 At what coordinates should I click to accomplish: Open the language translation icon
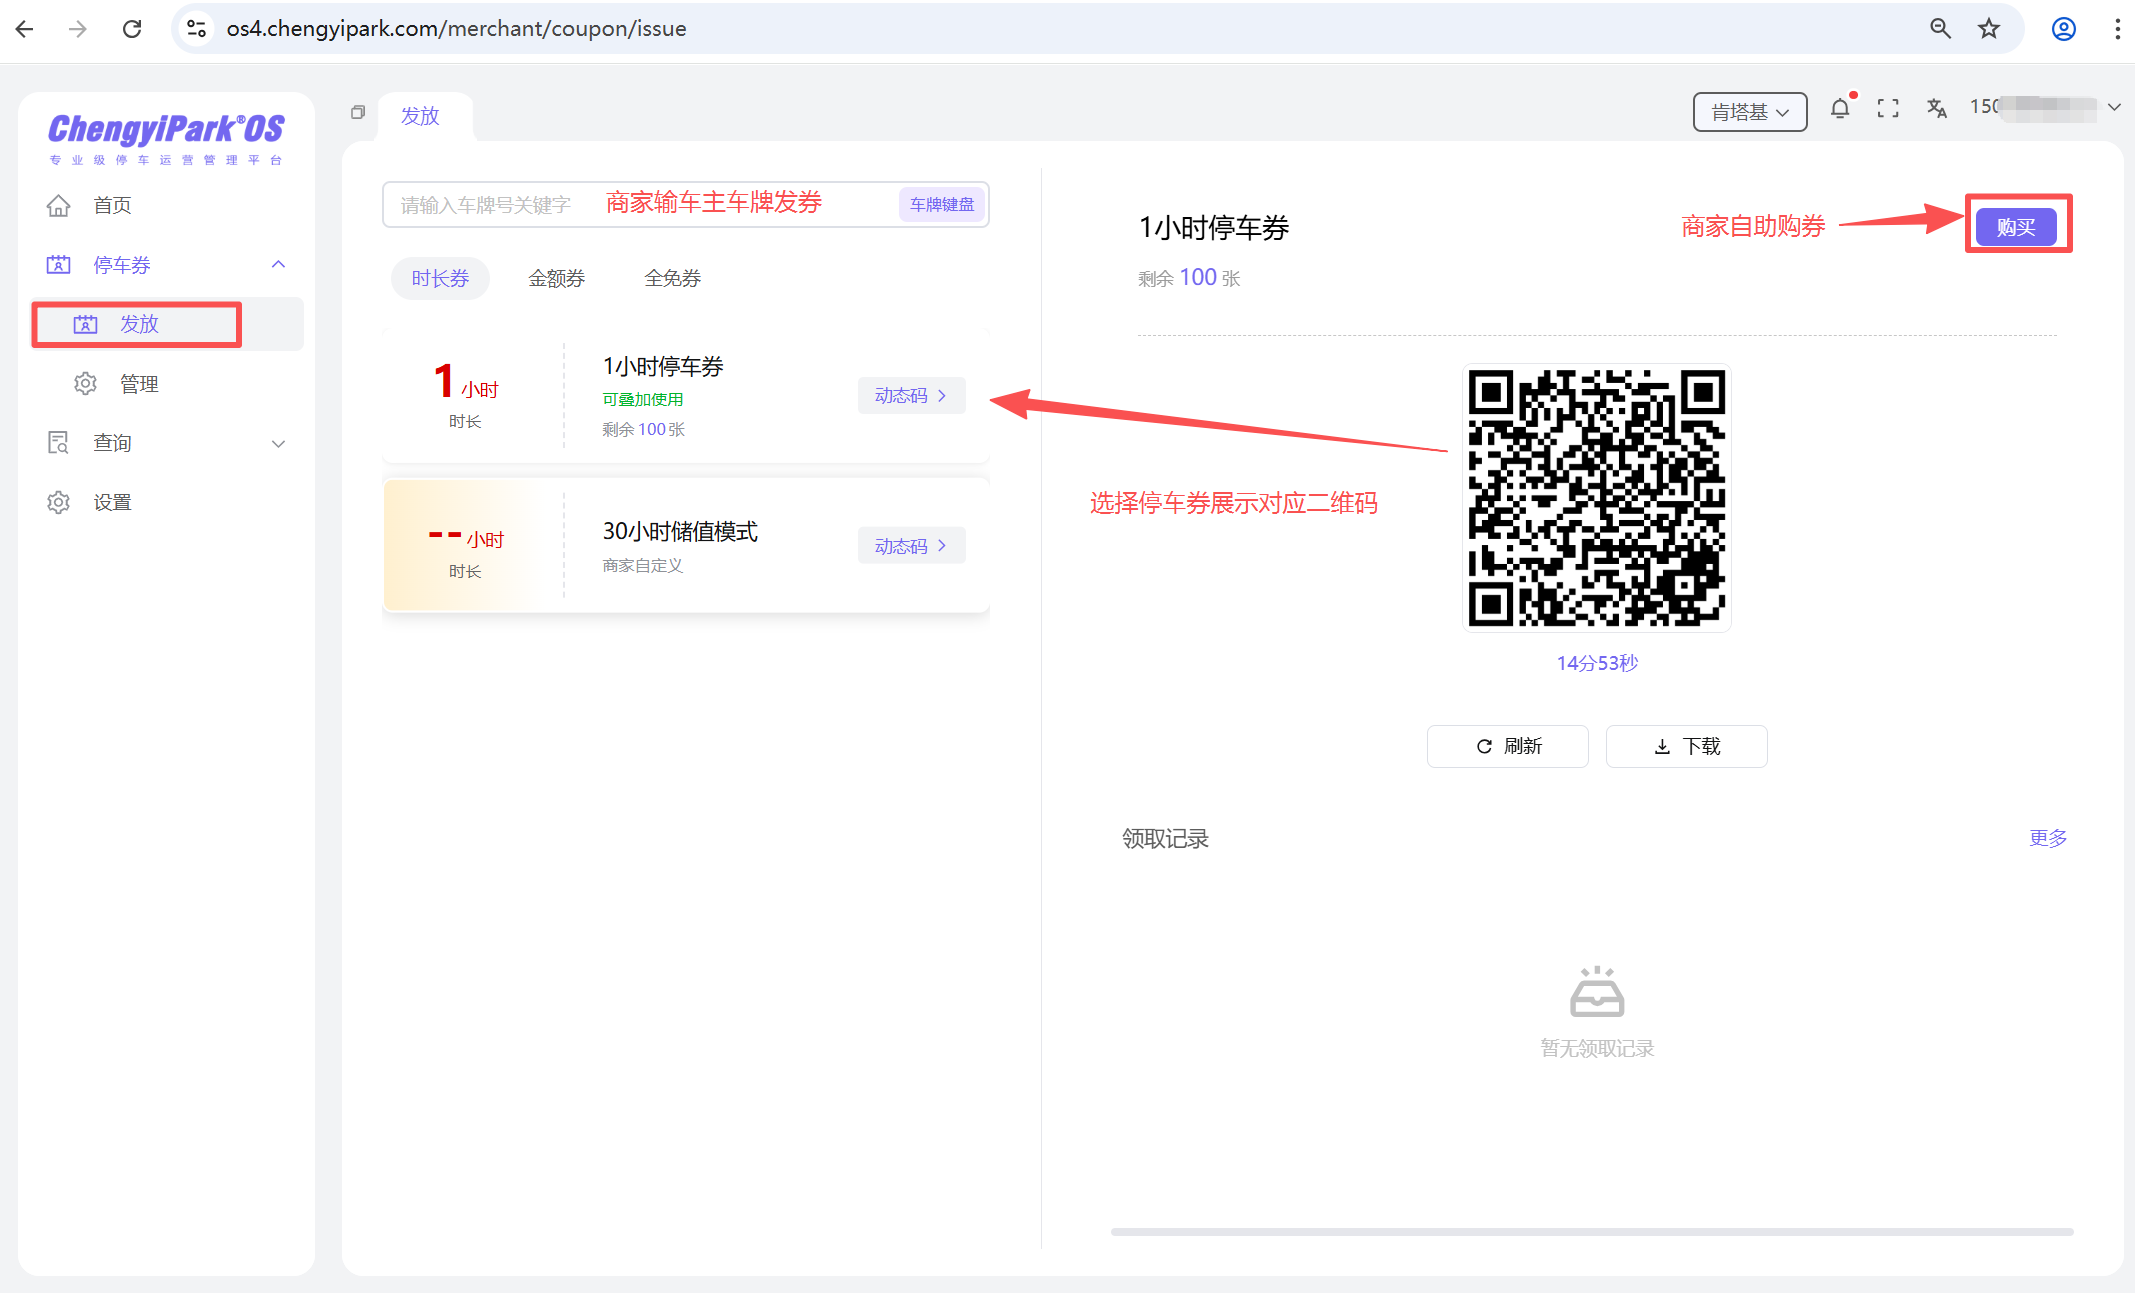[x=1936, y=109]
